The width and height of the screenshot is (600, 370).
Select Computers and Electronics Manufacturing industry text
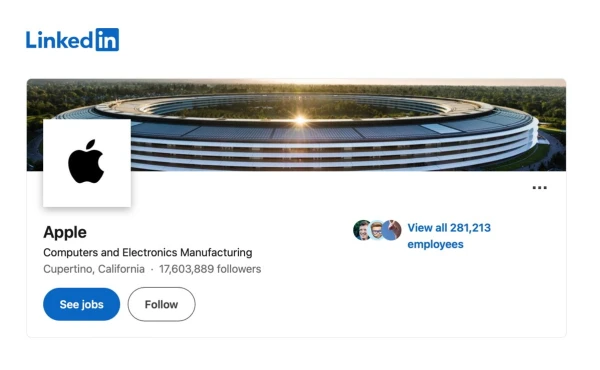[x=148, y=253]
